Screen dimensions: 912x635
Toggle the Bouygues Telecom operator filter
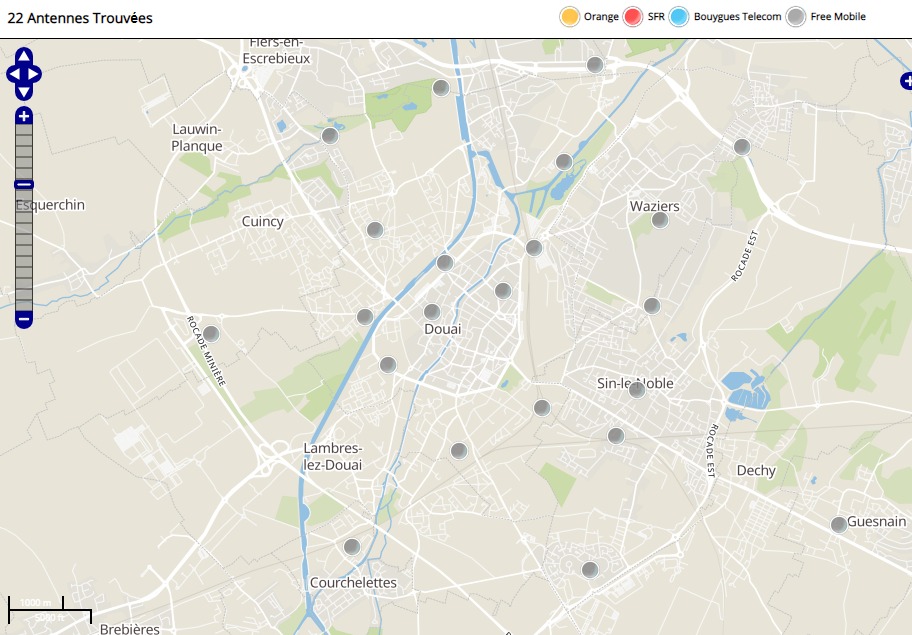(x=680, y=17)
